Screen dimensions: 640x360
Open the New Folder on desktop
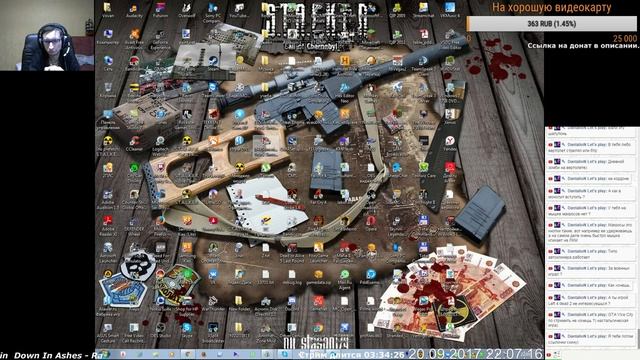(239, 304)
